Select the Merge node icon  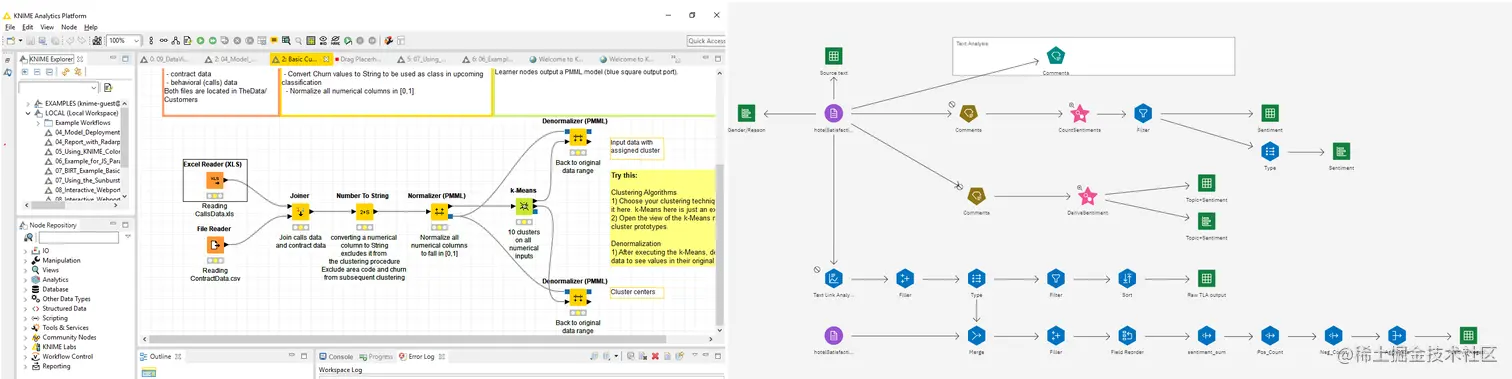(x=976, y=335)
